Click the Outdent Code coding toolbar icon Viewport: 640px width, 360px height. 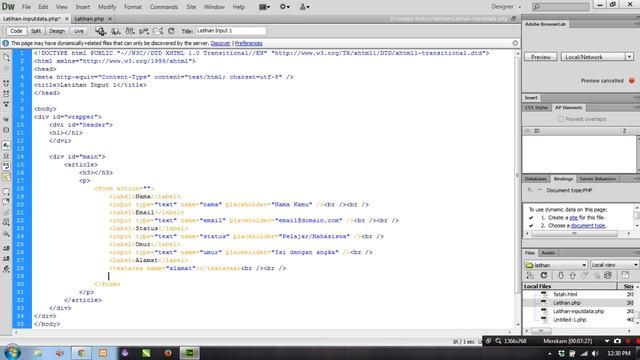6,258
